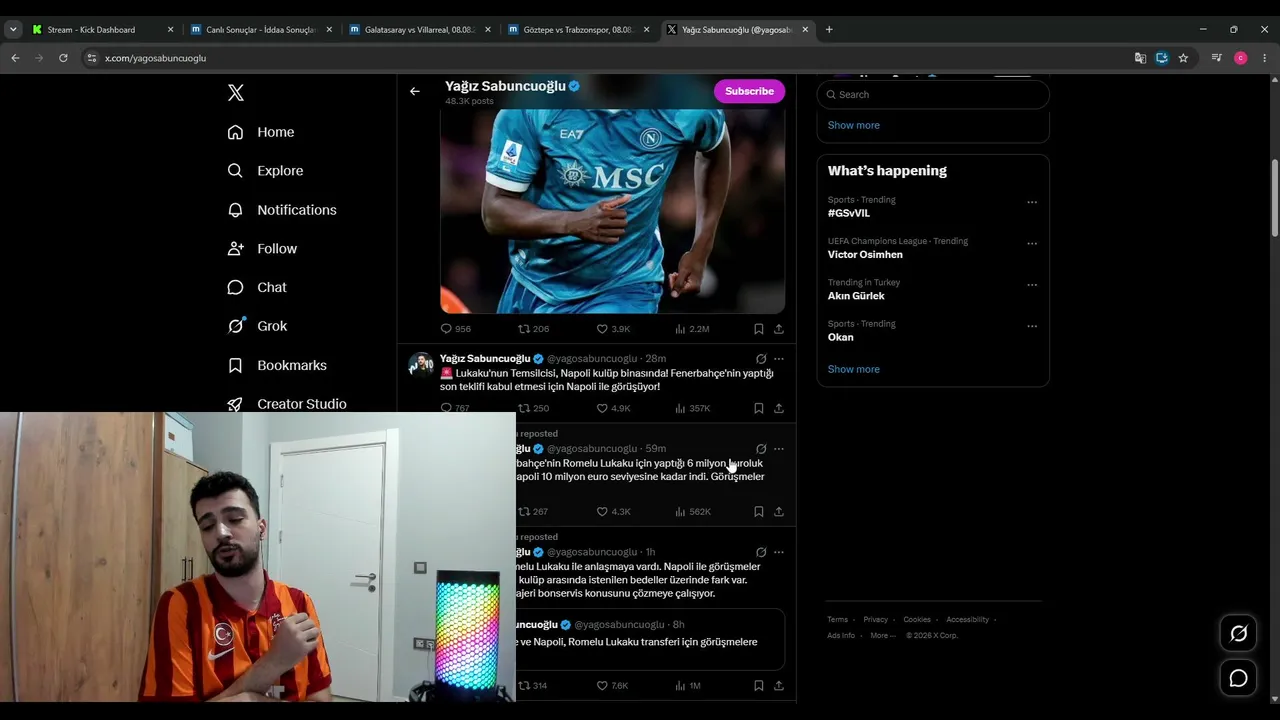The height and width of the screenshot is (720, 1280).
Task: Share the post with 562K views
Action: click(779, 512)
